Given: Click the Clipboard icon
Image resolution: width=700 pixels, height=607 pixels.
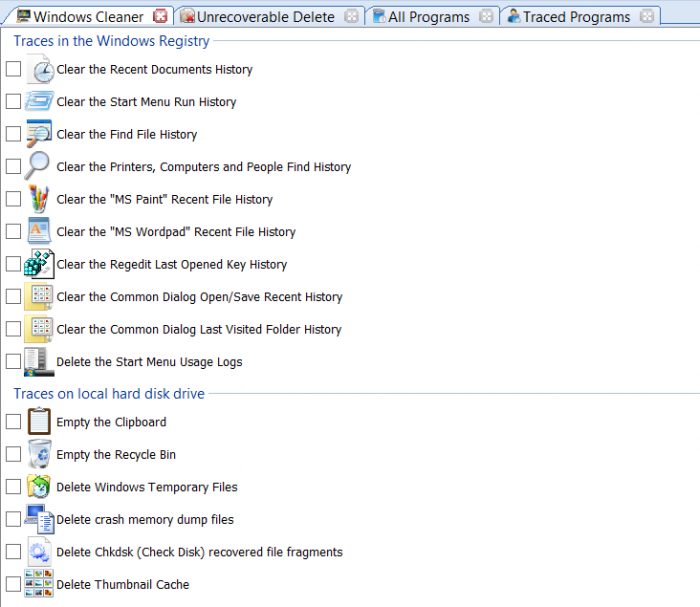Looking at the screenshot, I should tap(39, 421).
